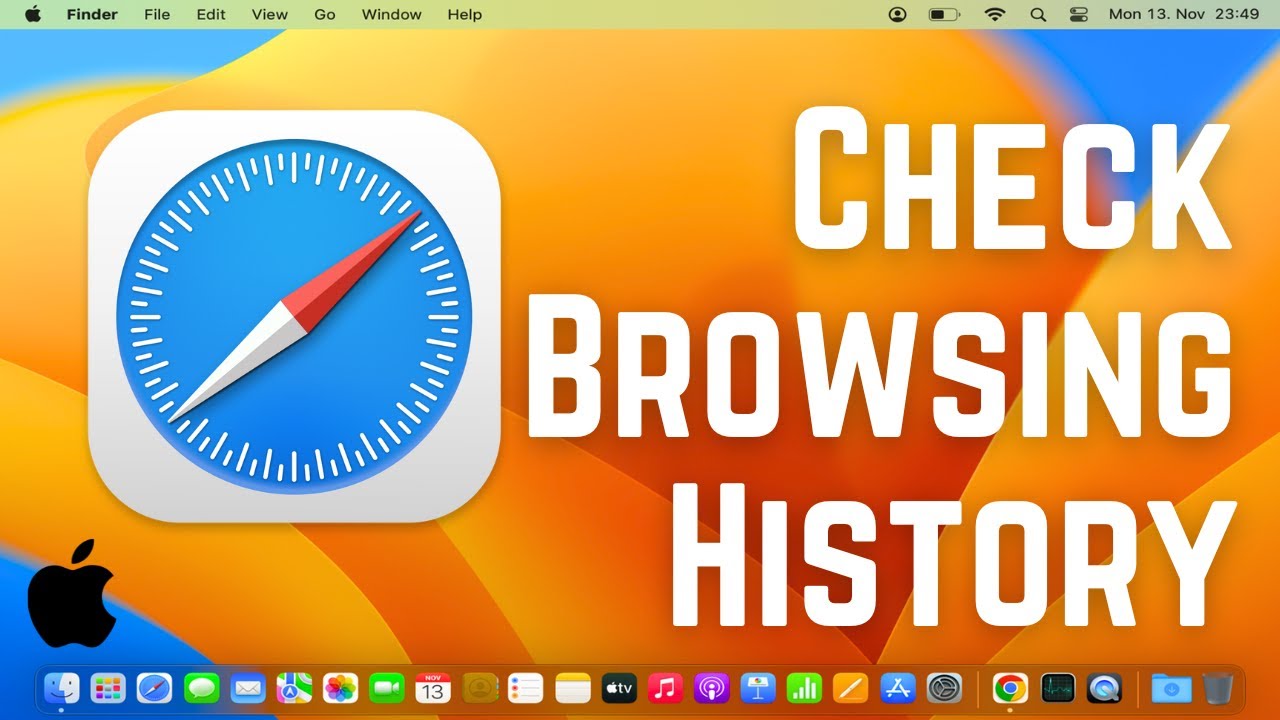
Task: Open the Edit menu
Action: tap(211, 14)
